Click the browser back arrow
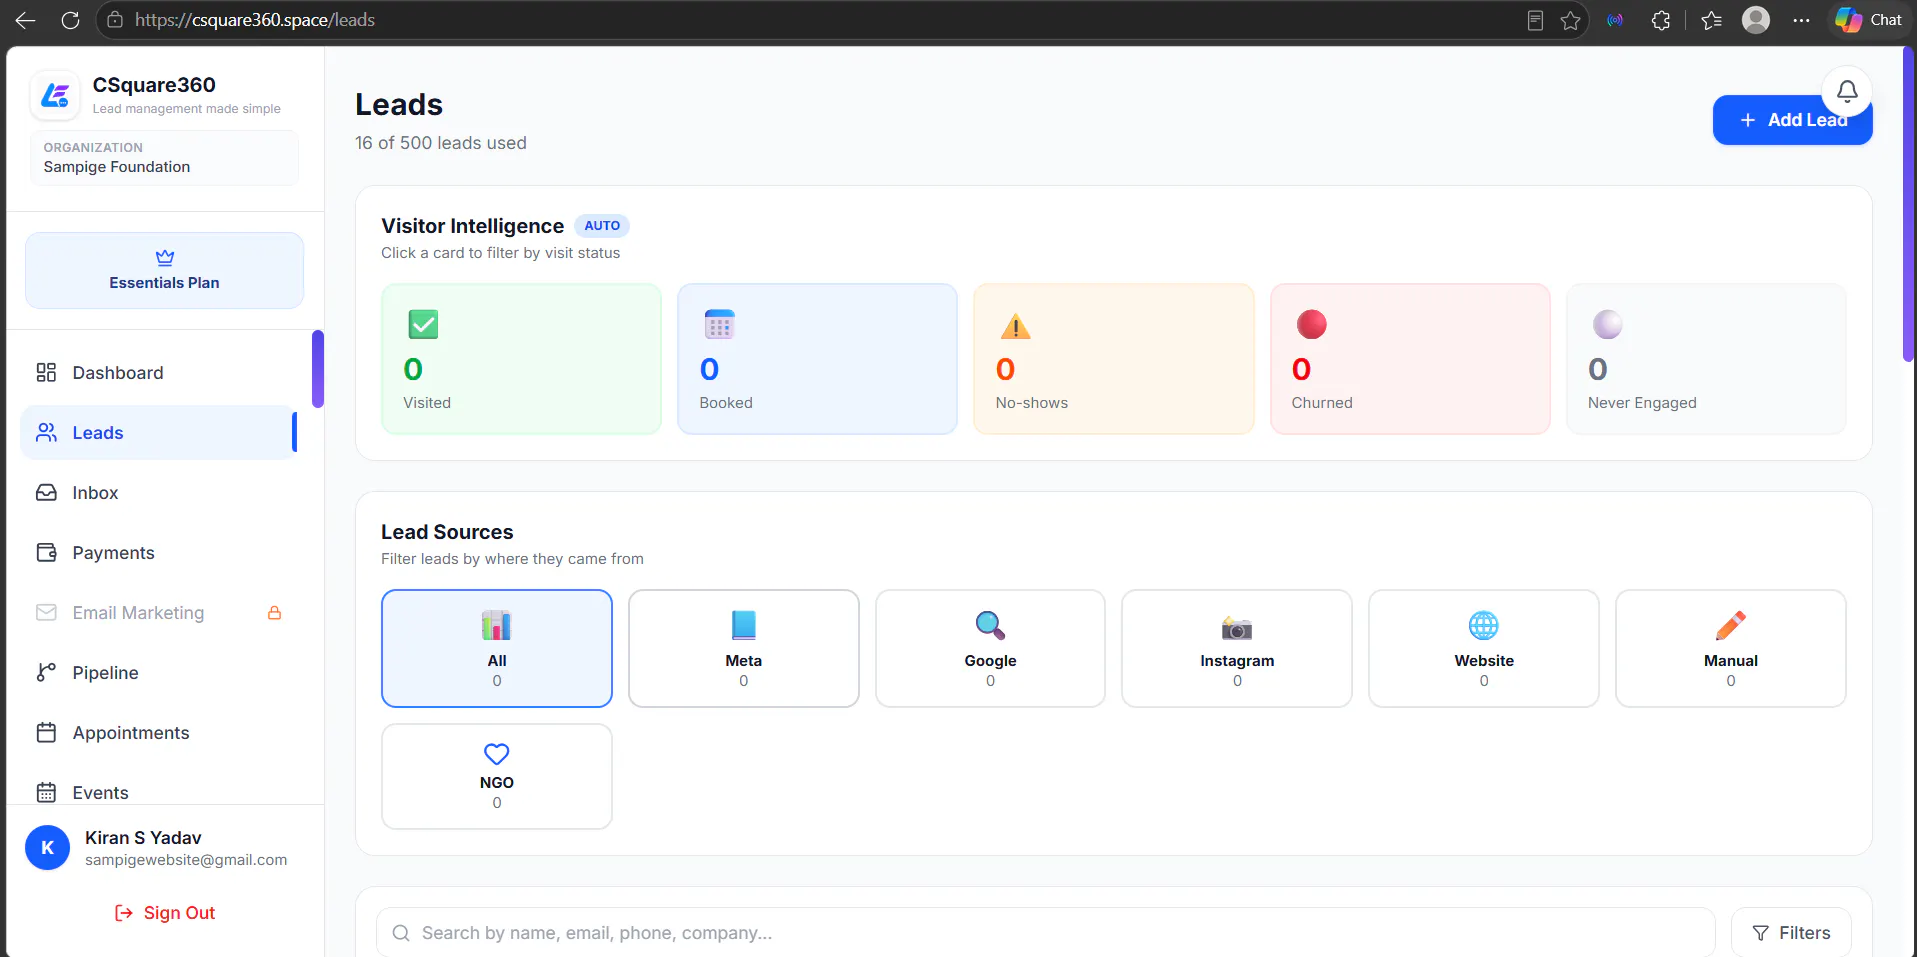 point(25,20)
